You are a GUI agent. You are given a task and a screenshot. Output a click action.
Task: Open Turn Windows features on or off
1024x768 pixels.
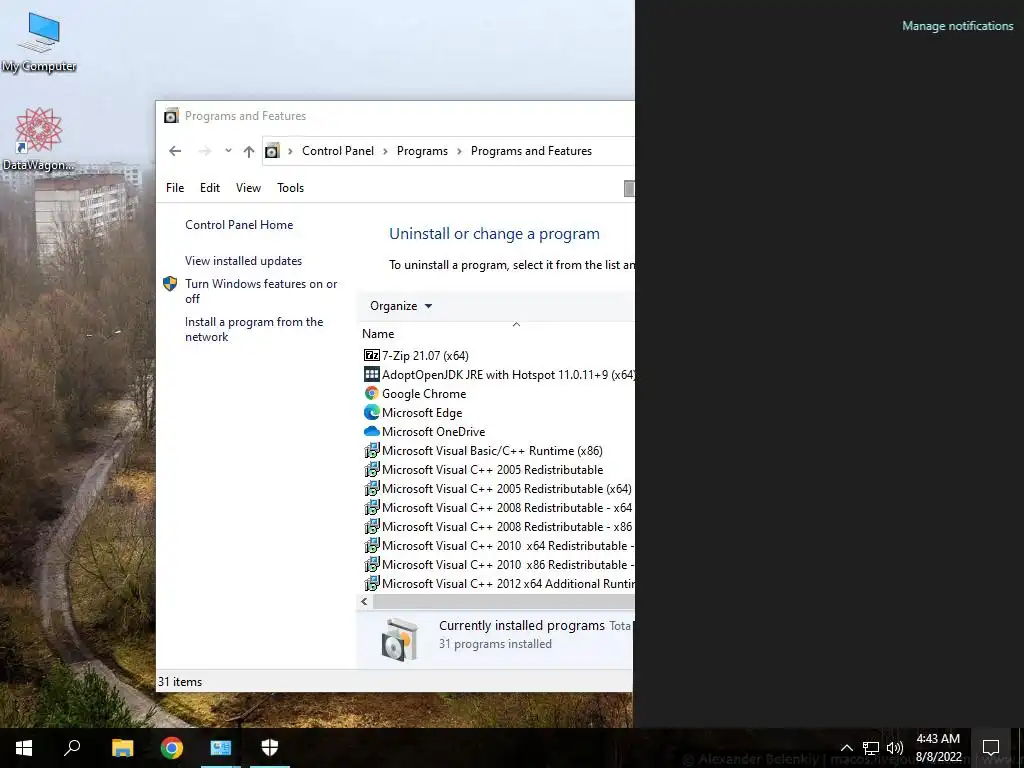pyautogui.click(x=261, y=291)
